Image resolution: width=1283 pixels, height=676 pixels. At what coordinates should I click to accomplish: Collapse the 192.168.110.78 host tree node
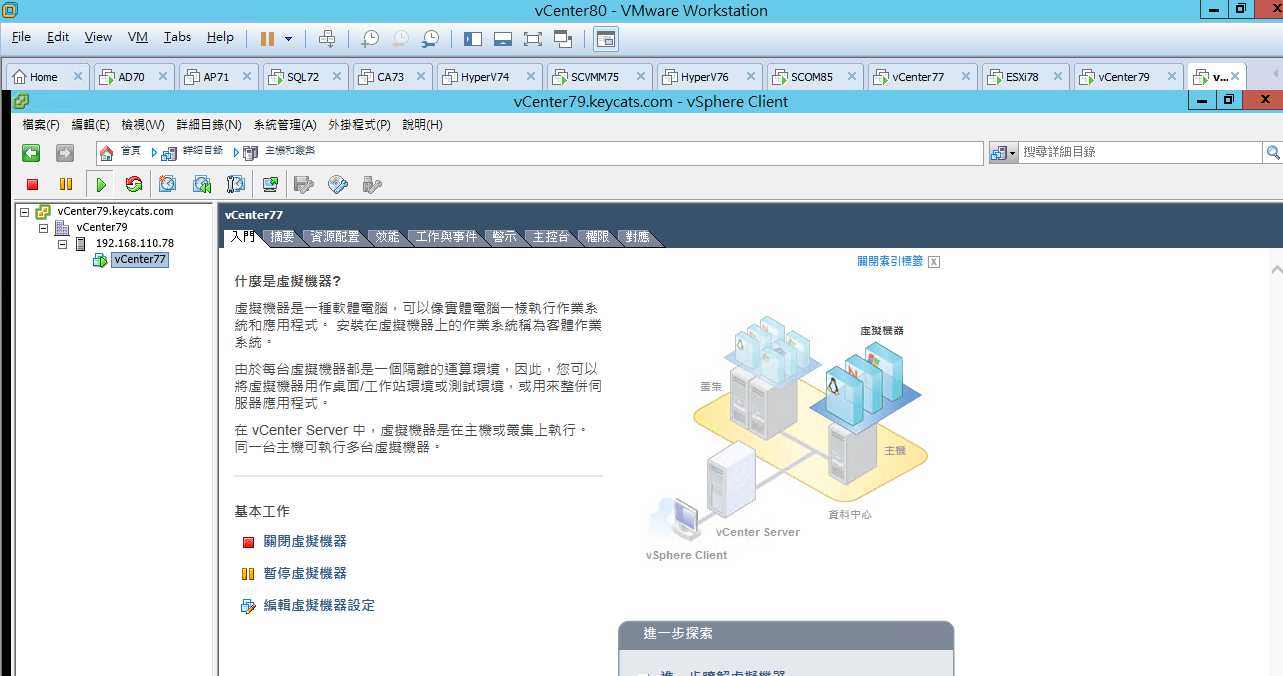click(62, 244)
